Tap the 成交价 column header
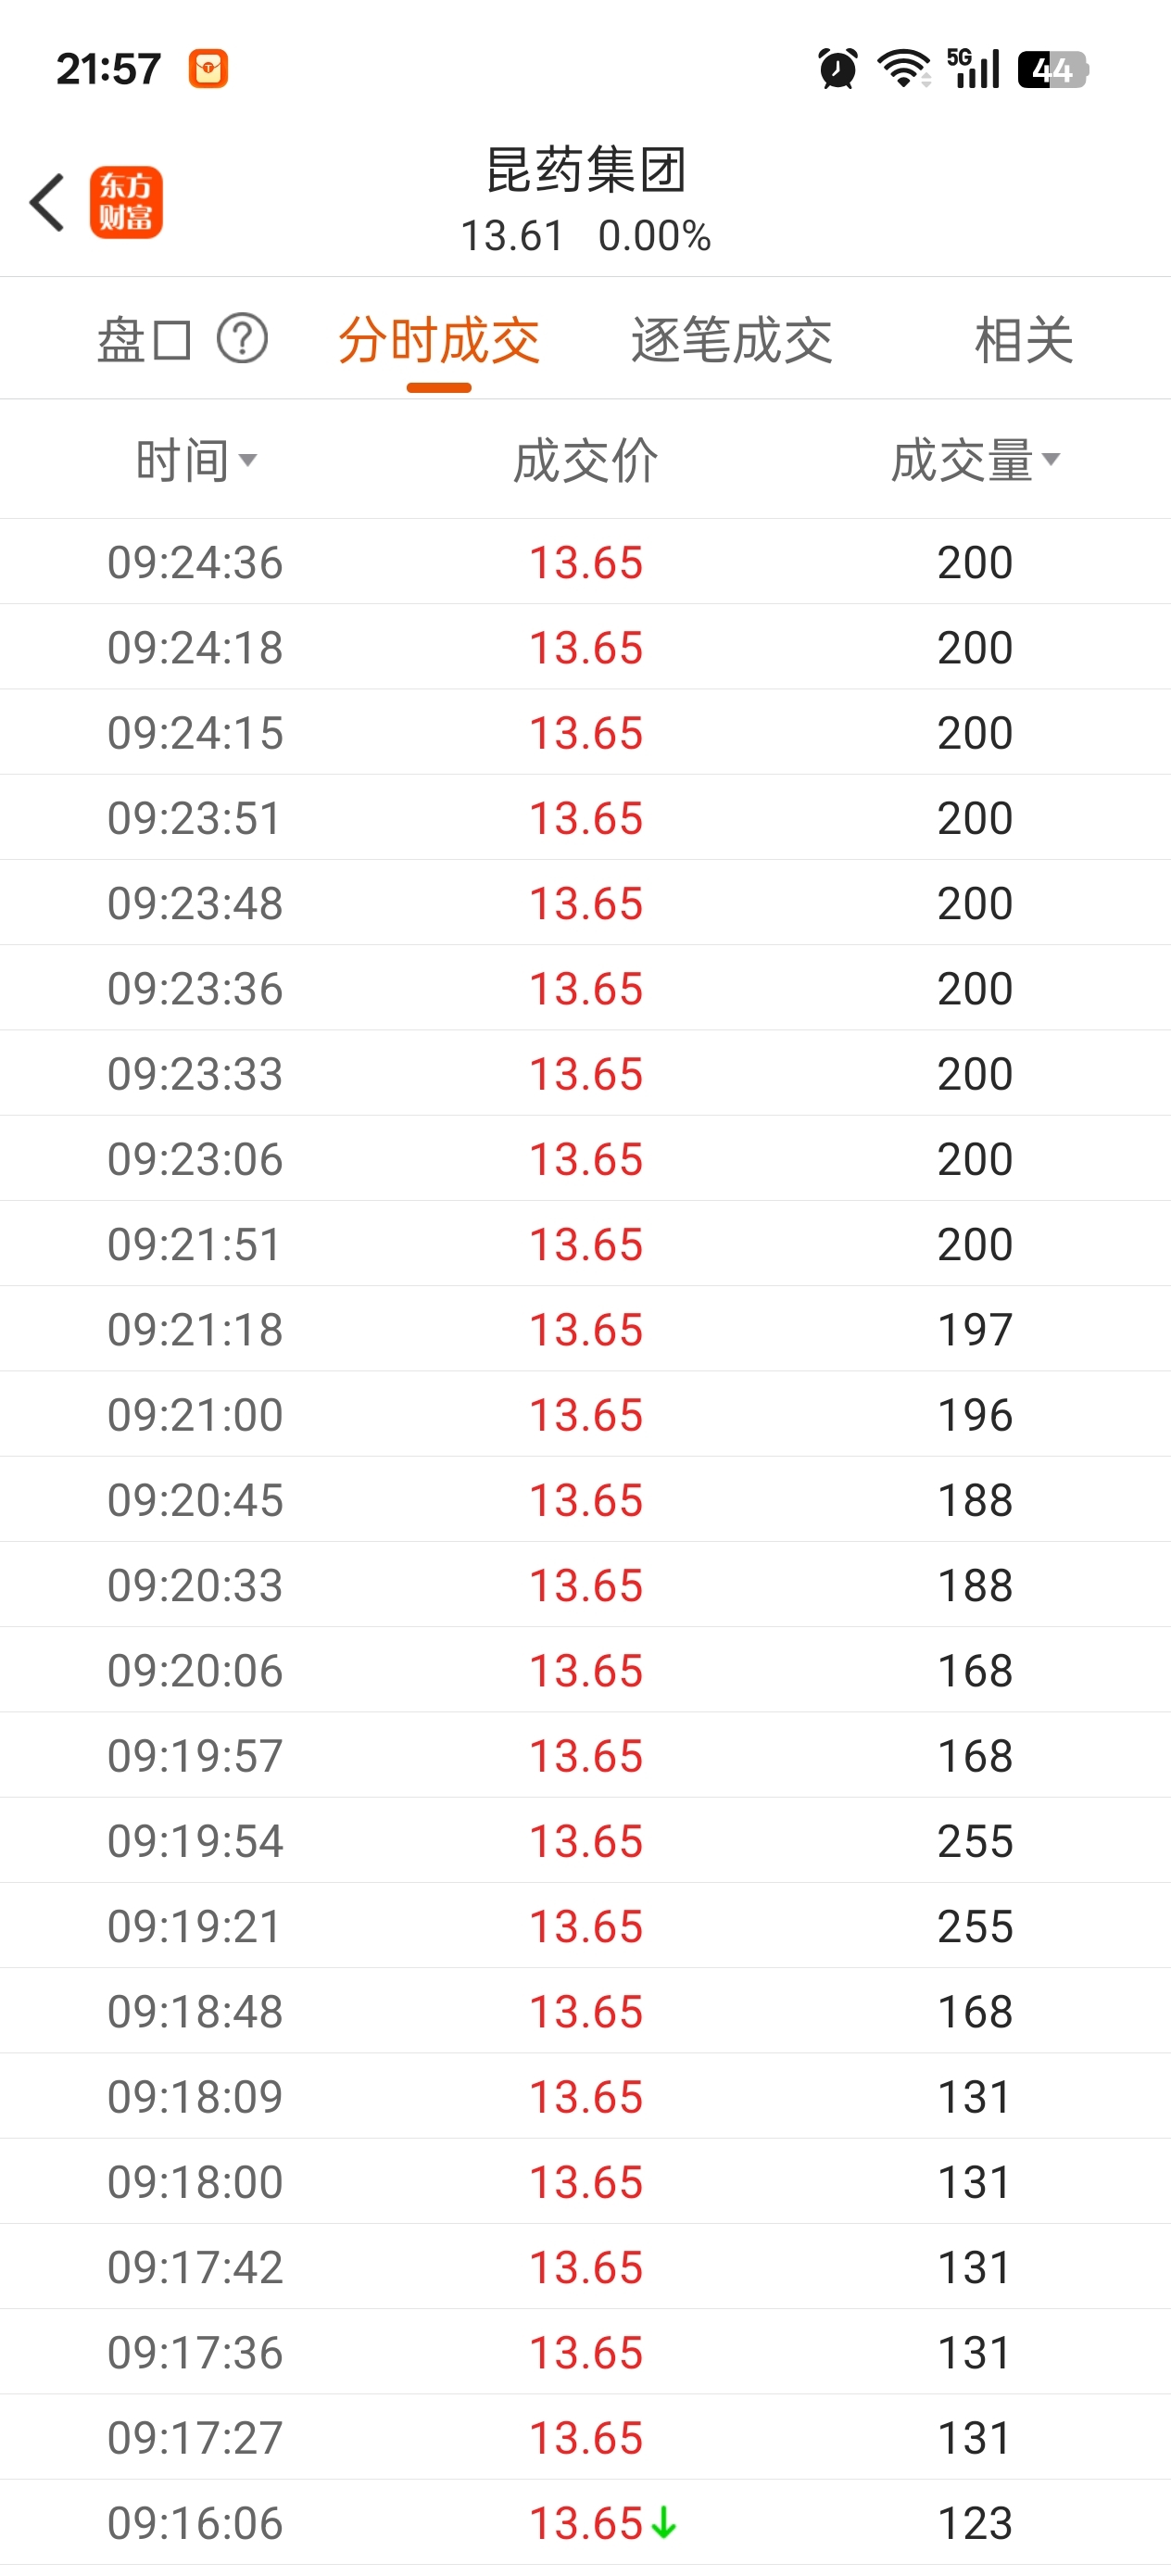The image size is (1171, 2576). point(586,460)
